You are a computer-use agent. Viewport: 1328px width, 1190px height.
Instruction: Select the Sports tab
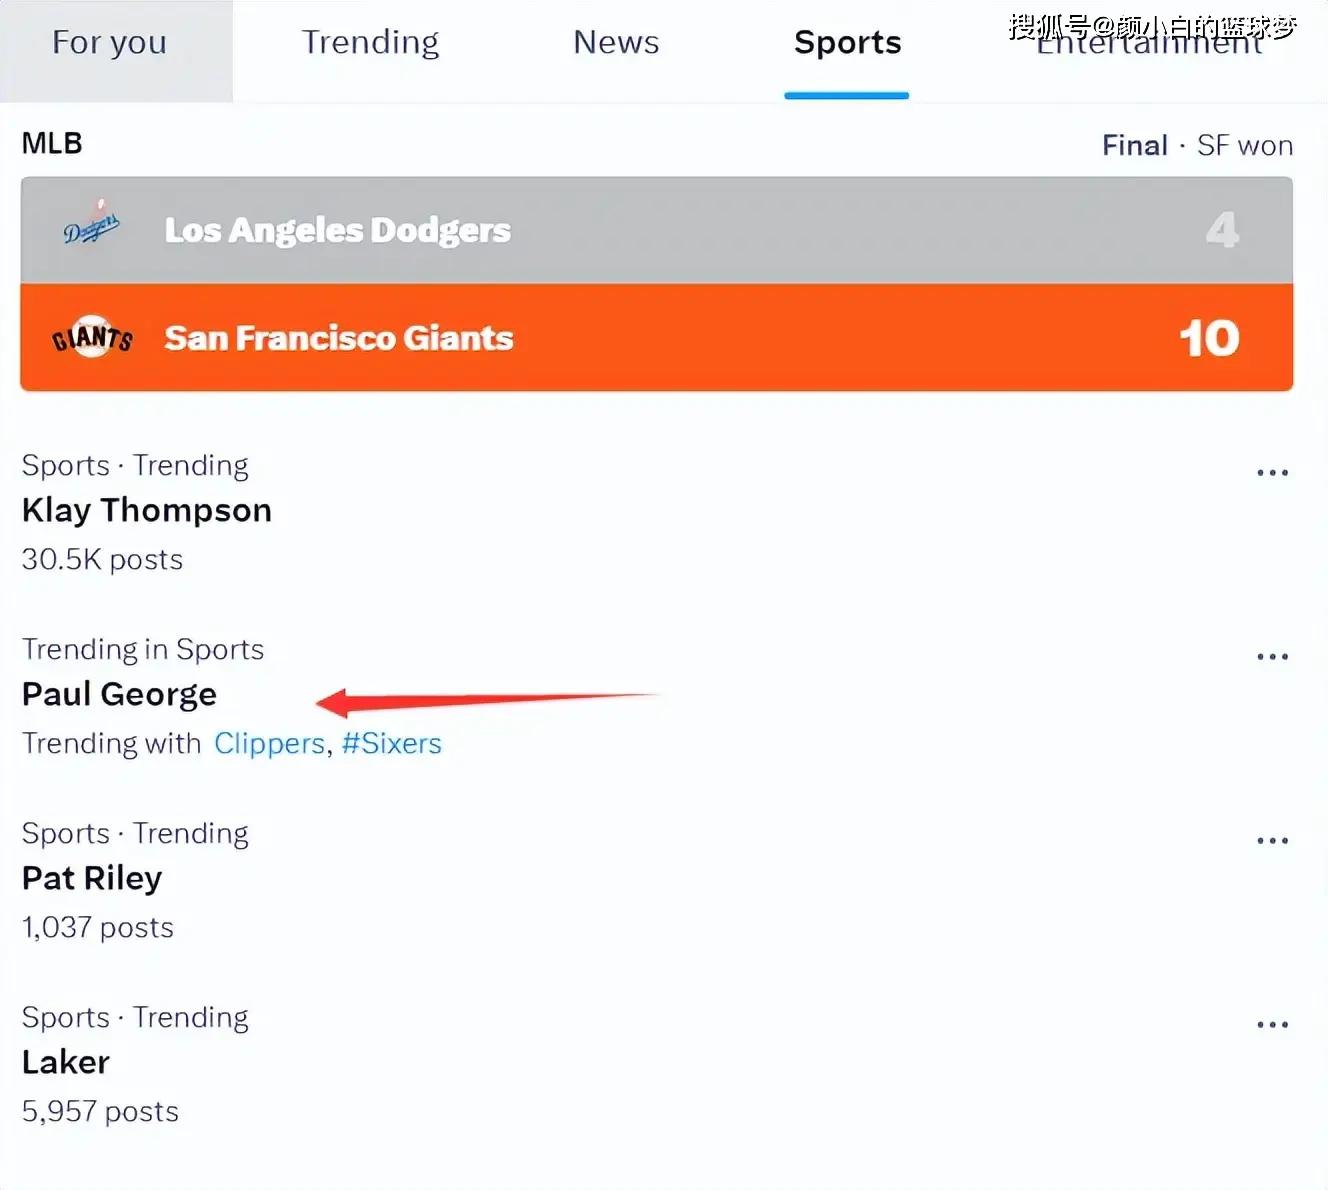click(847, 43)
